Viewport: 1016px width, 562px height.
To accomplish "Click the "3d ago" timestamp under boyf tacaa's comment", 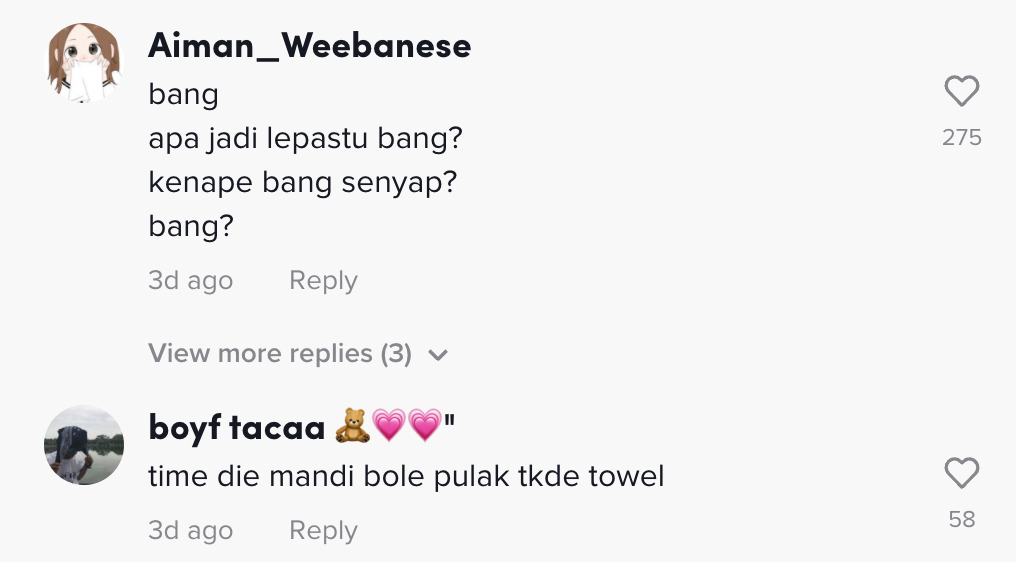I will click(190, 530).
